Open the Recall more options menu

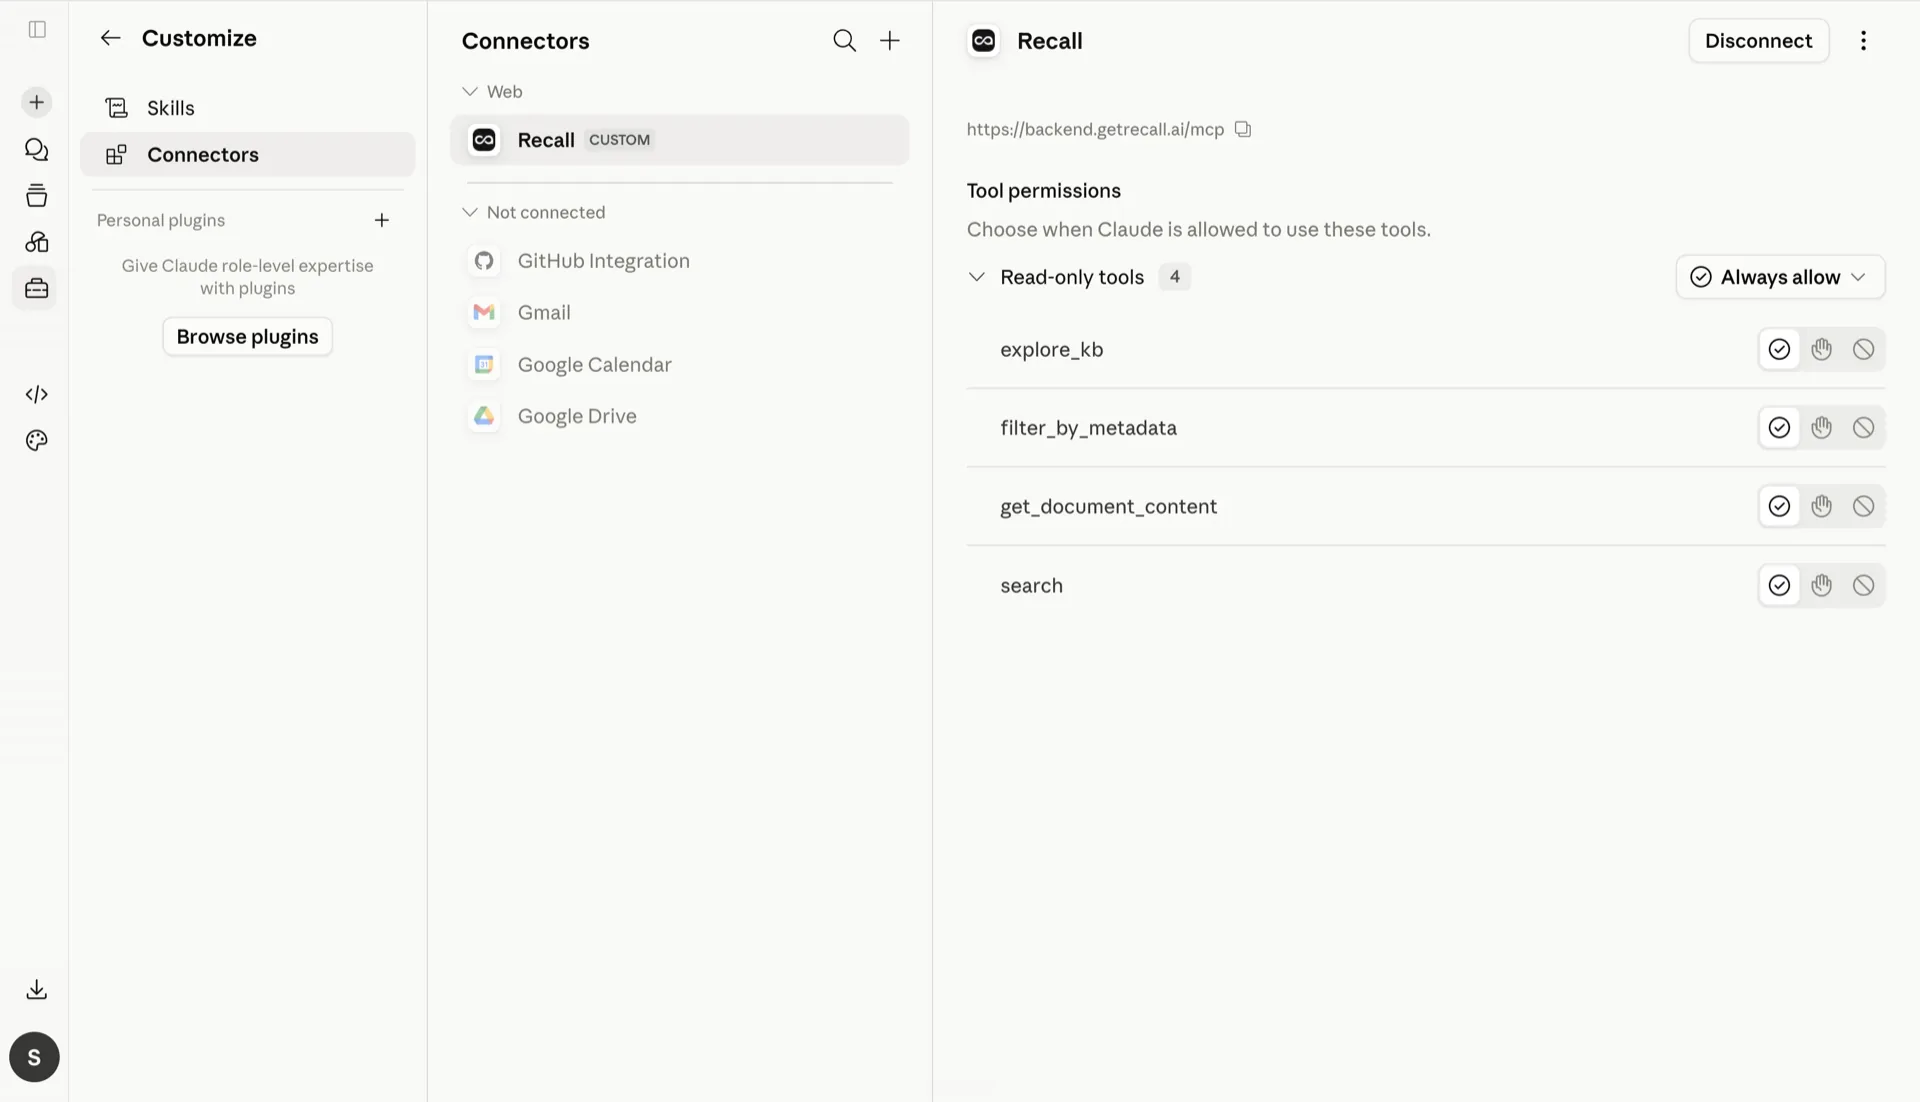pyautogui.click(x=1862, y=41)
